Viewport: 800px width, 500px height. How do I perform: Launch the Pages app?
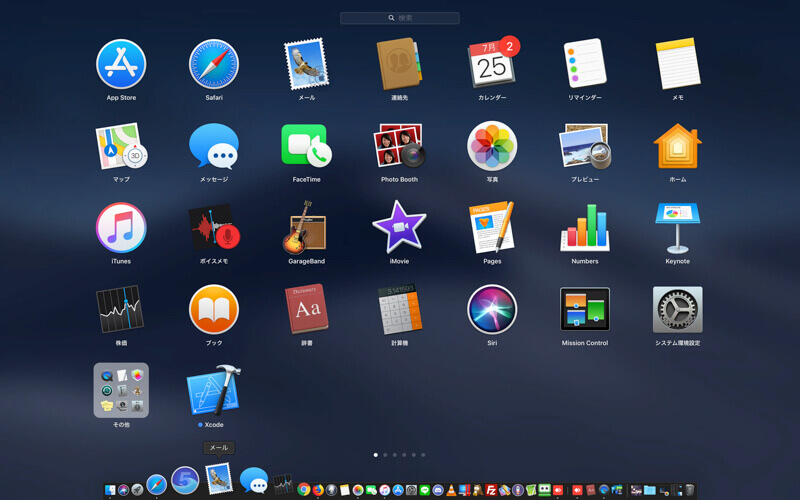[491, 228]
